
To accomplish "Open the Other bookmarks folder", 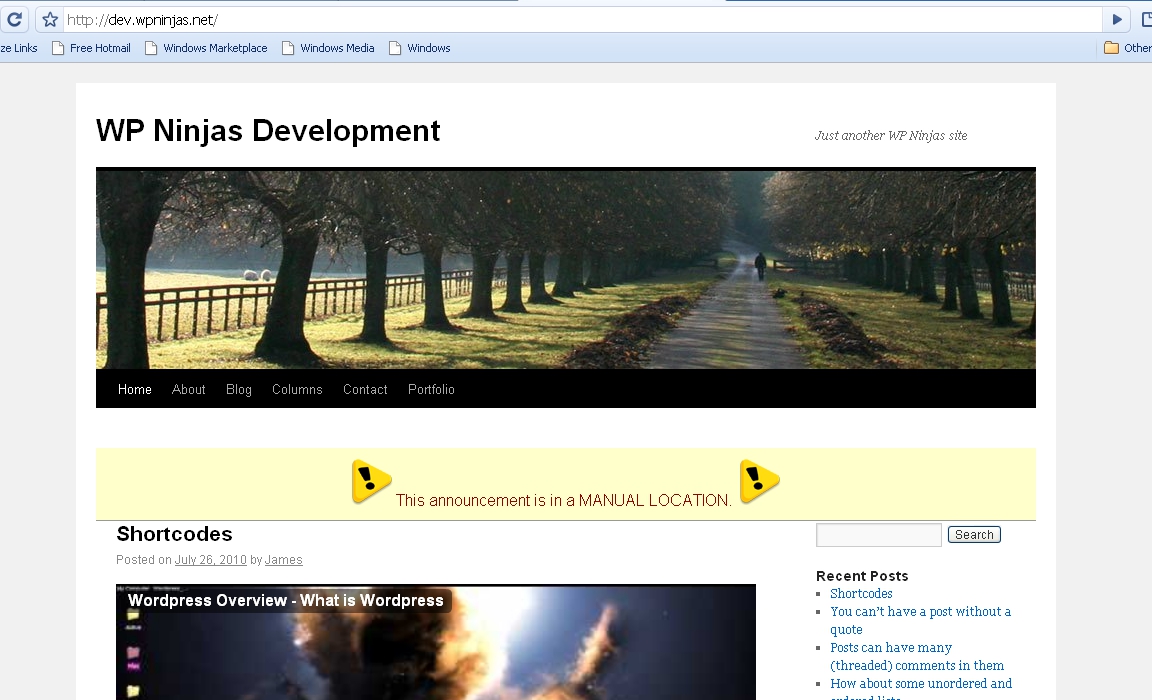I will tap(1127, 48).
